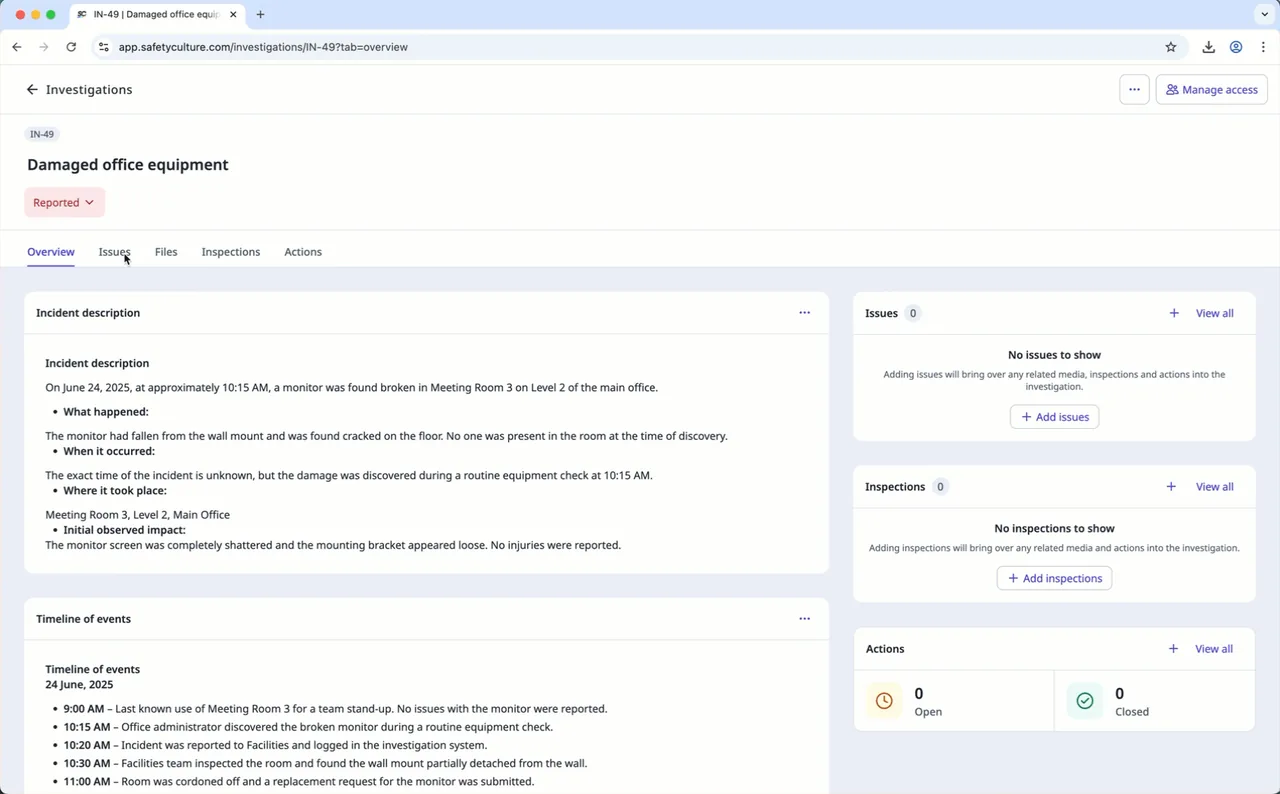This screenshot has height=794, width=1280.
Task: Click the Issues count badge showing 0
Action: [912, 313]
